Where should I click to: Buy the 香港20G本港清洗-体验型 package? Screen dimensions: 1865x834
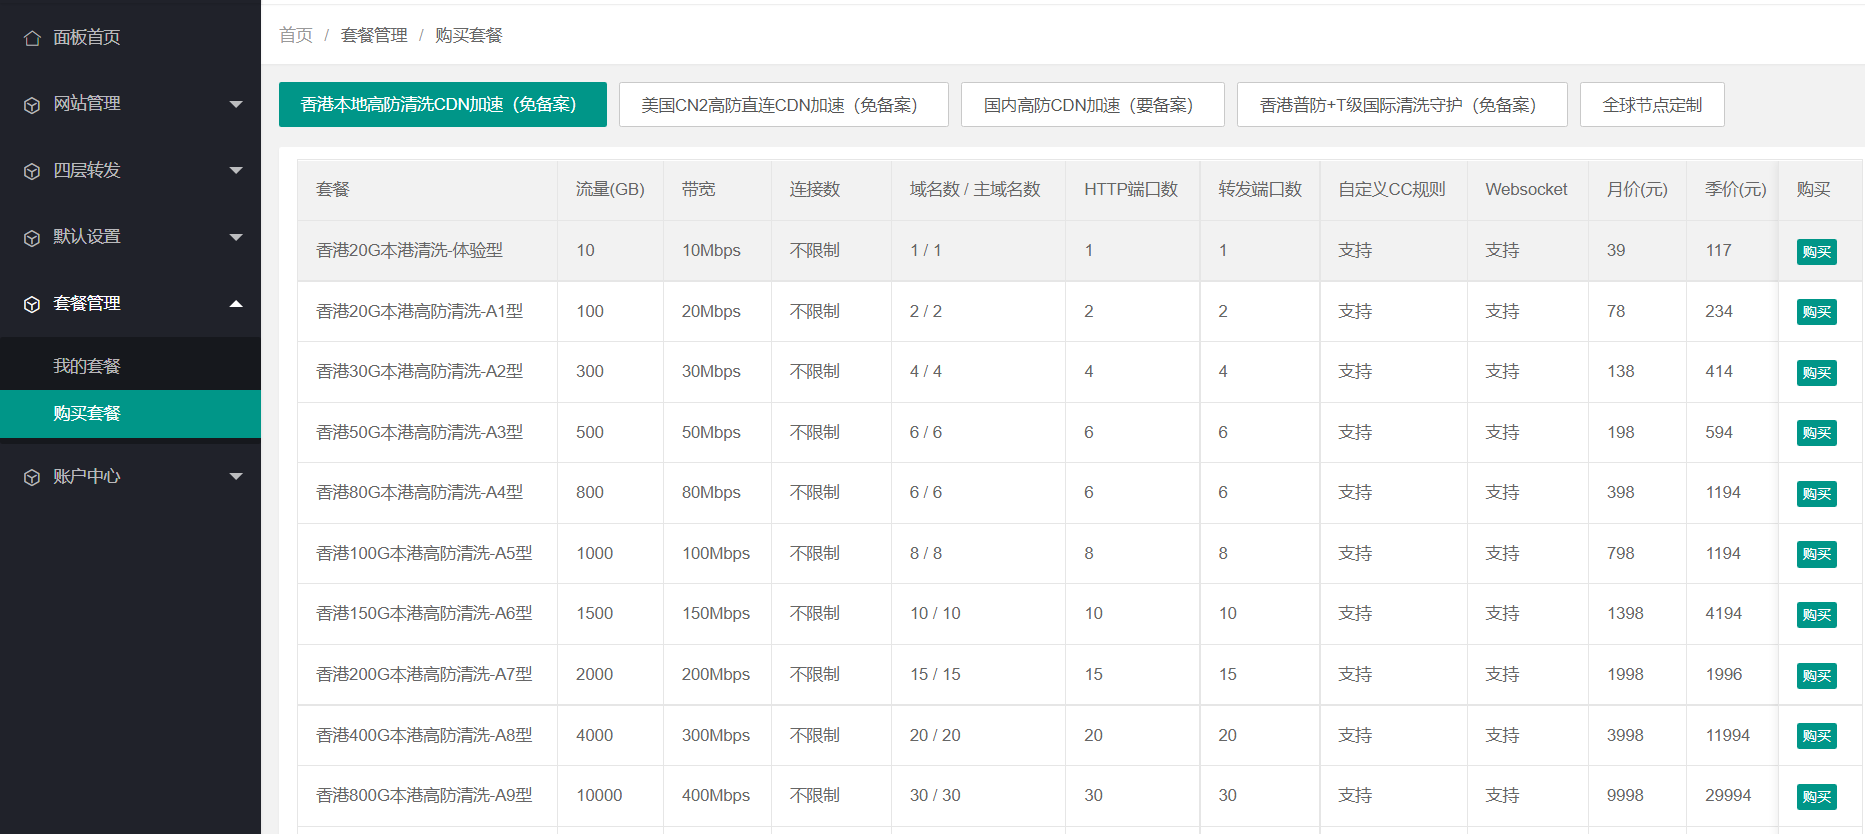pos(1816,252)
